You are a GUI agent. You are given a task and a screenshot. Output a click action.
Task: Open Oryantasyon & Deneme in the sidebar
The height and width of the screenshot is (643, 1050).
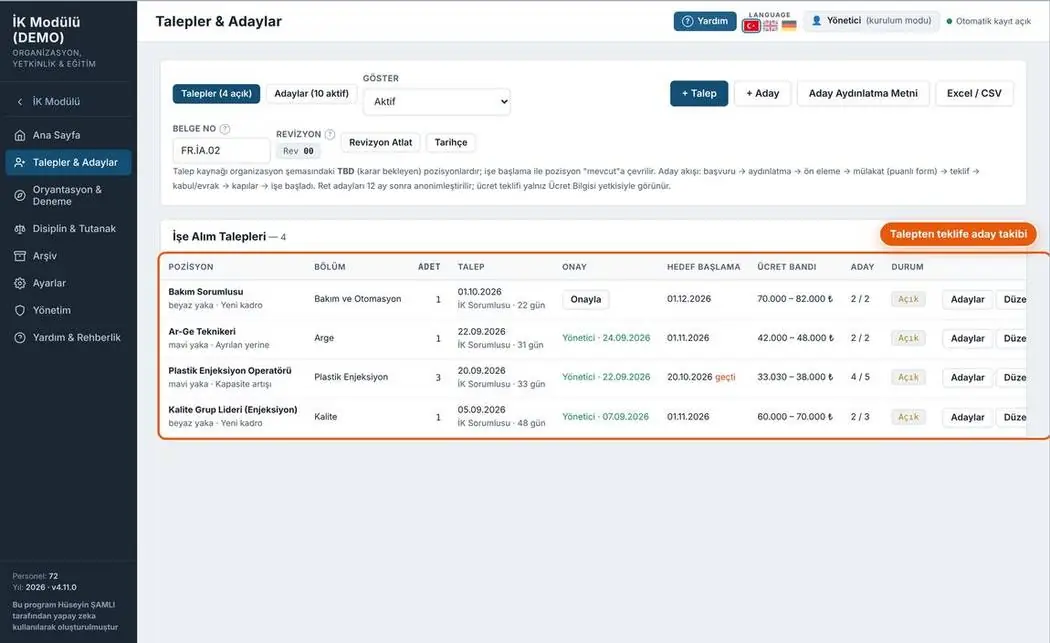click(68, 196)
